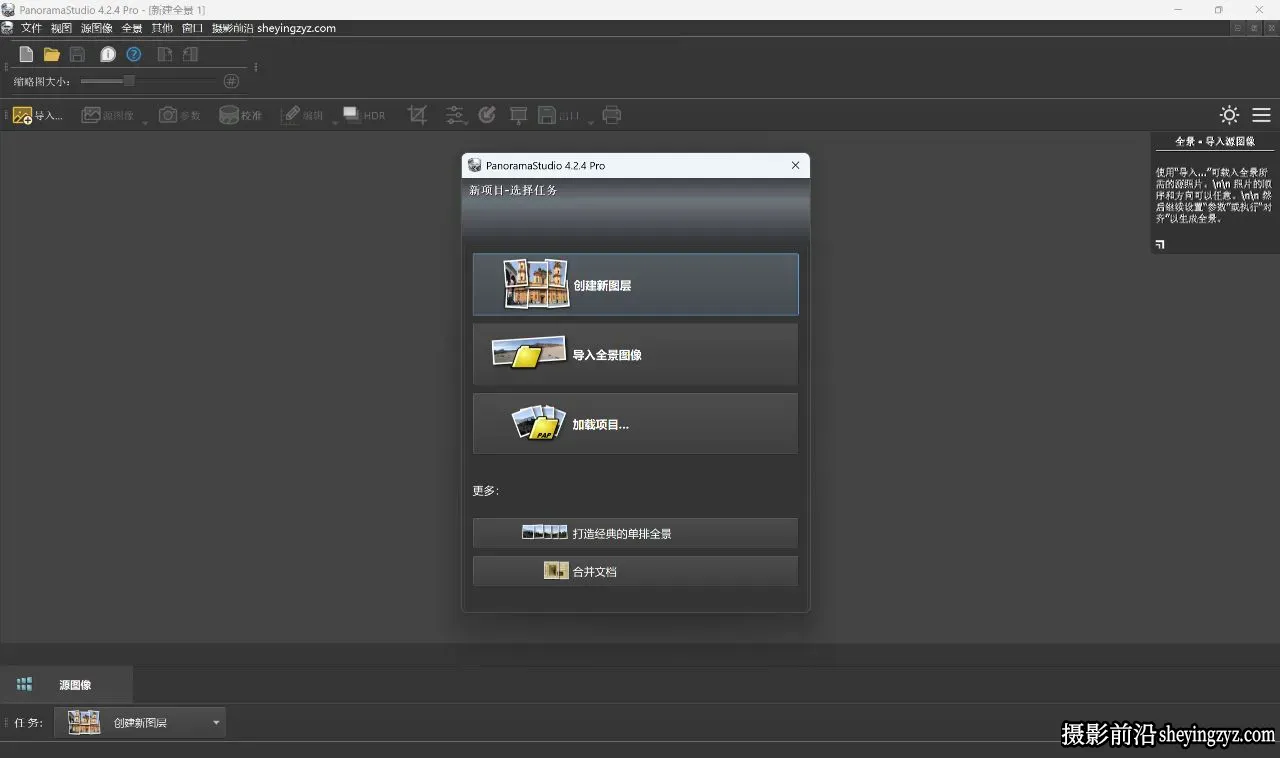Image resolution: width=1280 pixels, height=758 pixels.
Task: Open the 视图 menu
Action: pyautogui.click(x=61, y=28)
